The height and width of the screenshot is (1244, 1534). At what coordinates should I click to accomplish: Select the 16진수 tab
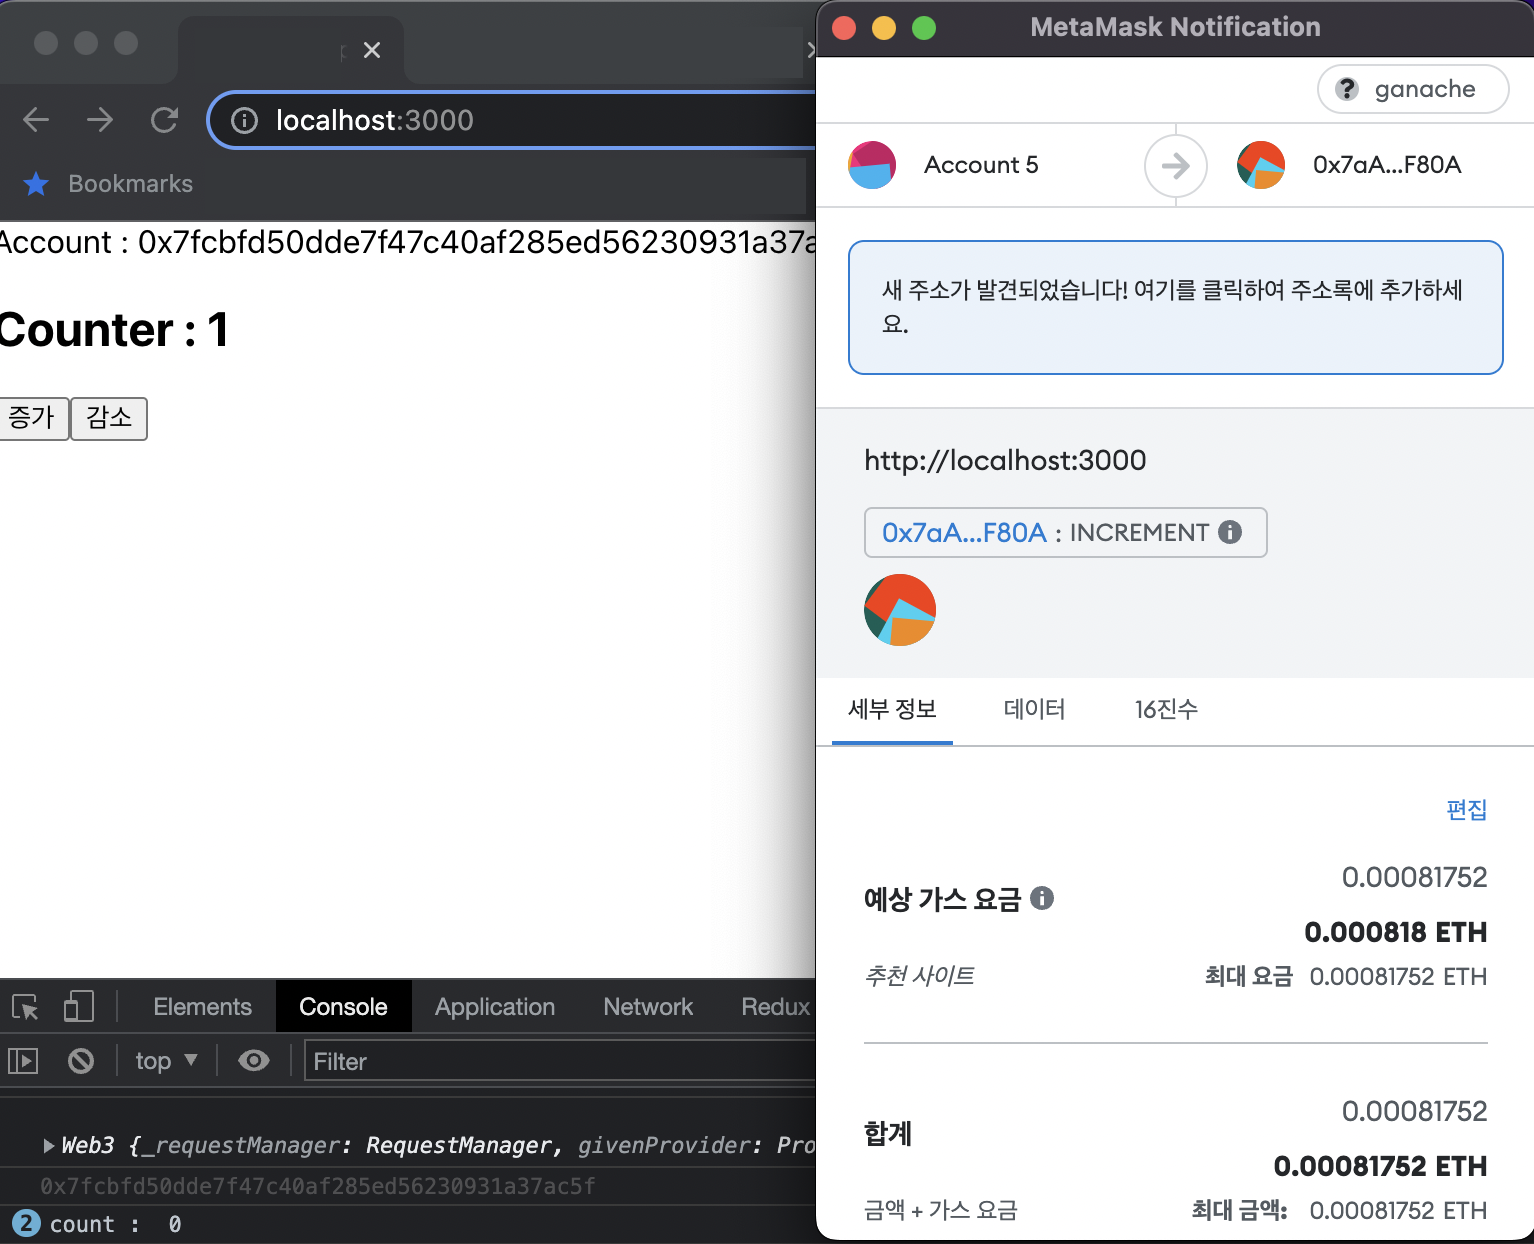[1166, 709]
